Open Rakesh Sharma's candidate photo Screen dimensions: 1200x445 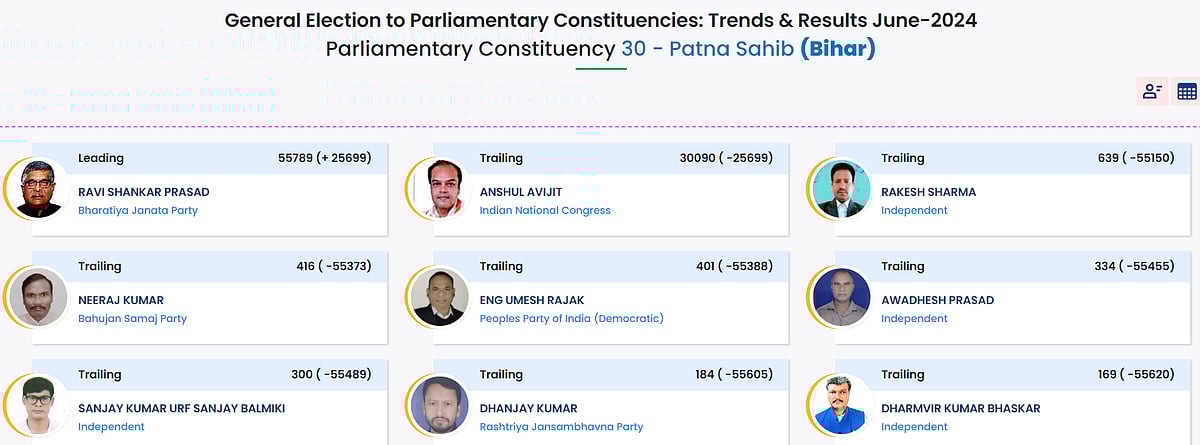click(841, 189)
